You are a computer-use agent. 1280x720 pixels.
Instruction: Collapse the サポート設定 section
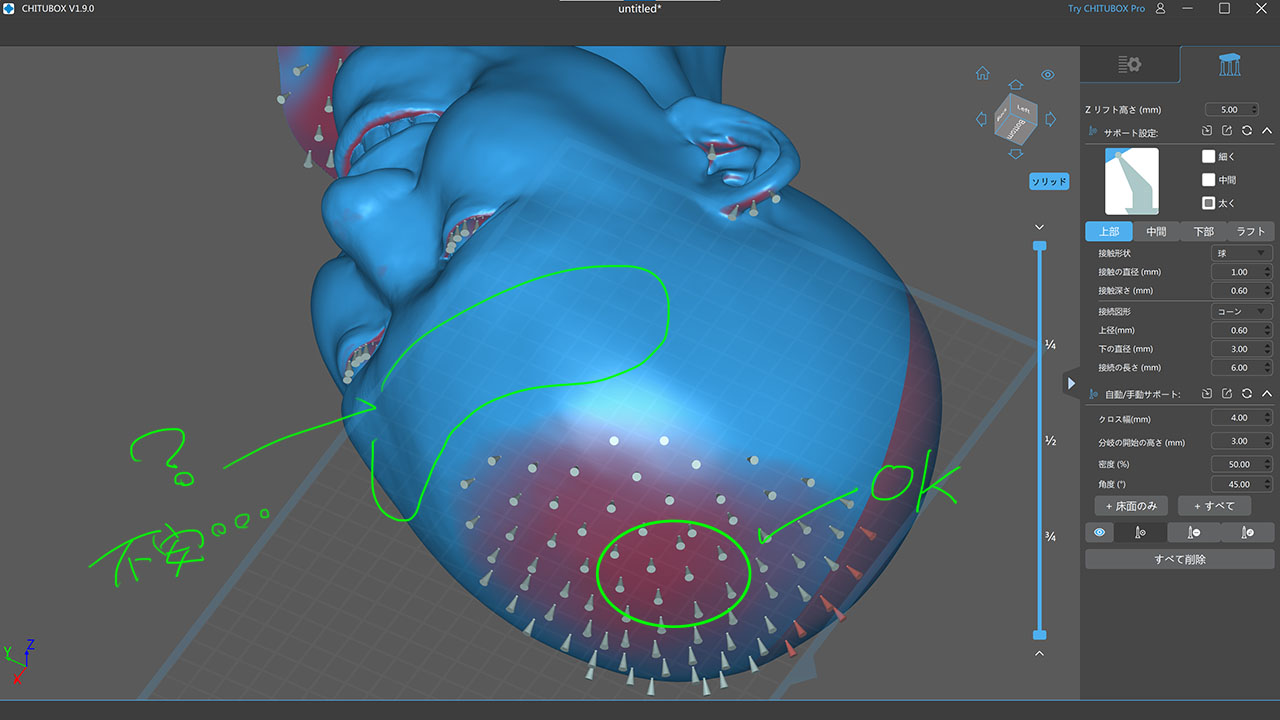pyautogui.click(x=1267, y=131)
